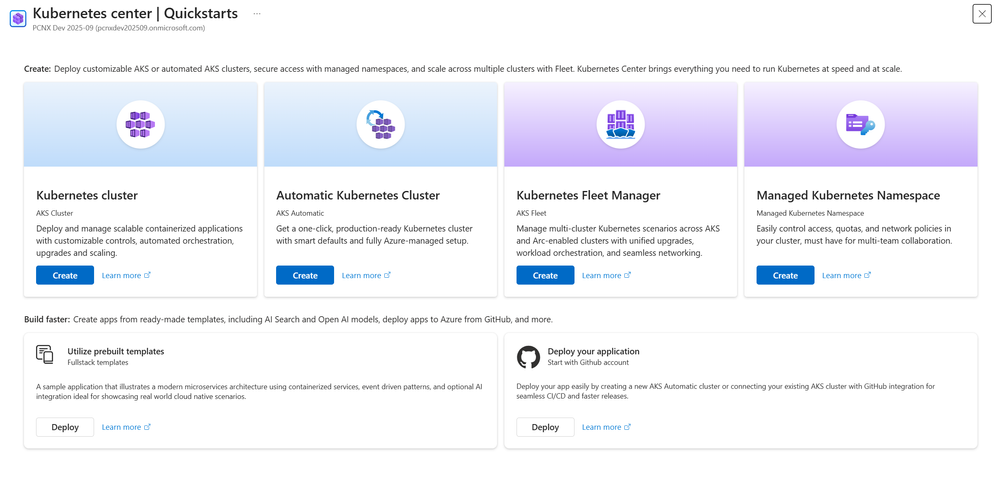This screenshot has height=478, width=999.
Task: Open Learn more for Fleet Manager
Action: point(606,275)
